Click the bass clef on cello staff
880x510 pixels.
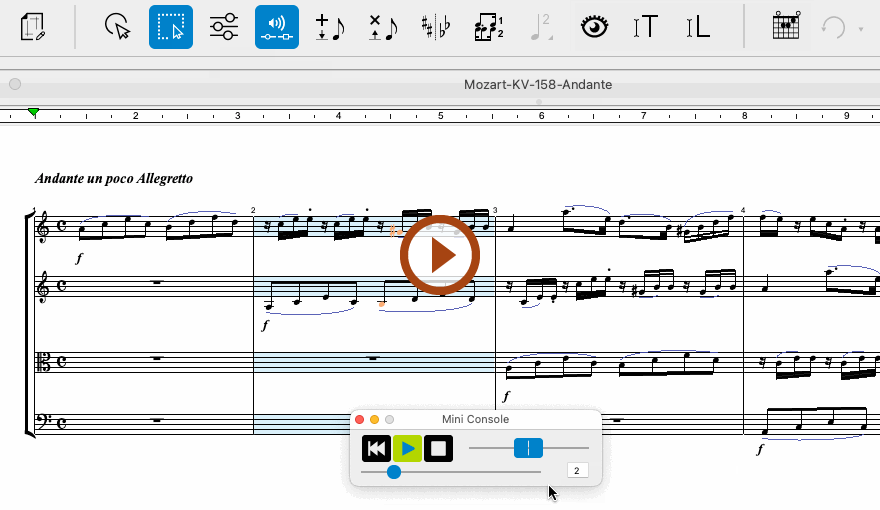(42, 421)
